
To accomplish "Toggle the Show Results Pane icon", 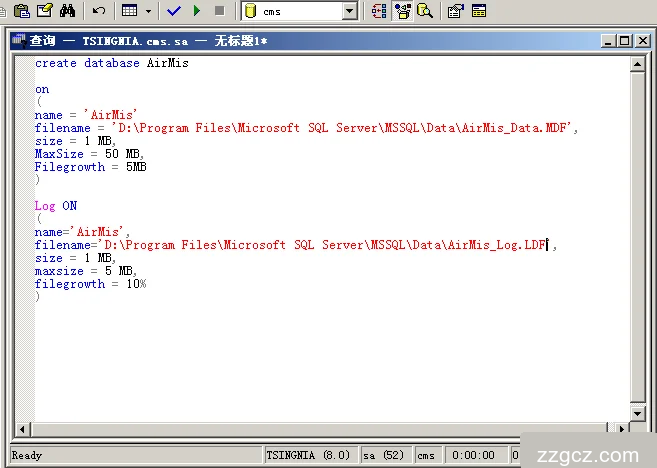I will tap(480, 11).
